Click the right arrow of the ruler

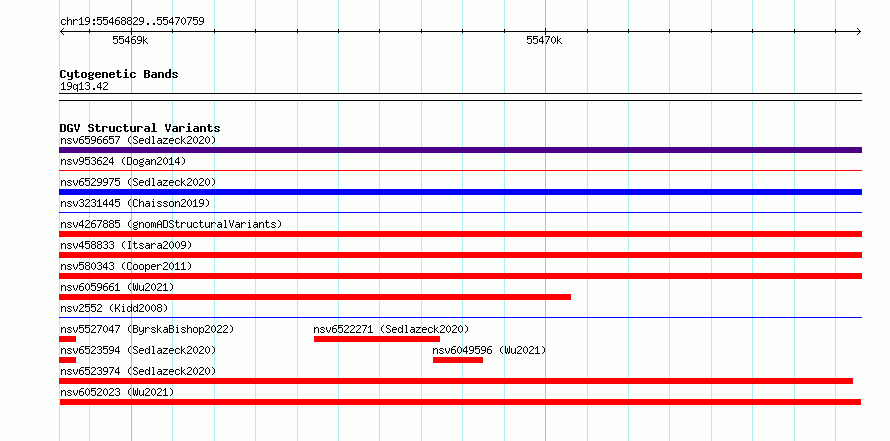click(859, 32)
